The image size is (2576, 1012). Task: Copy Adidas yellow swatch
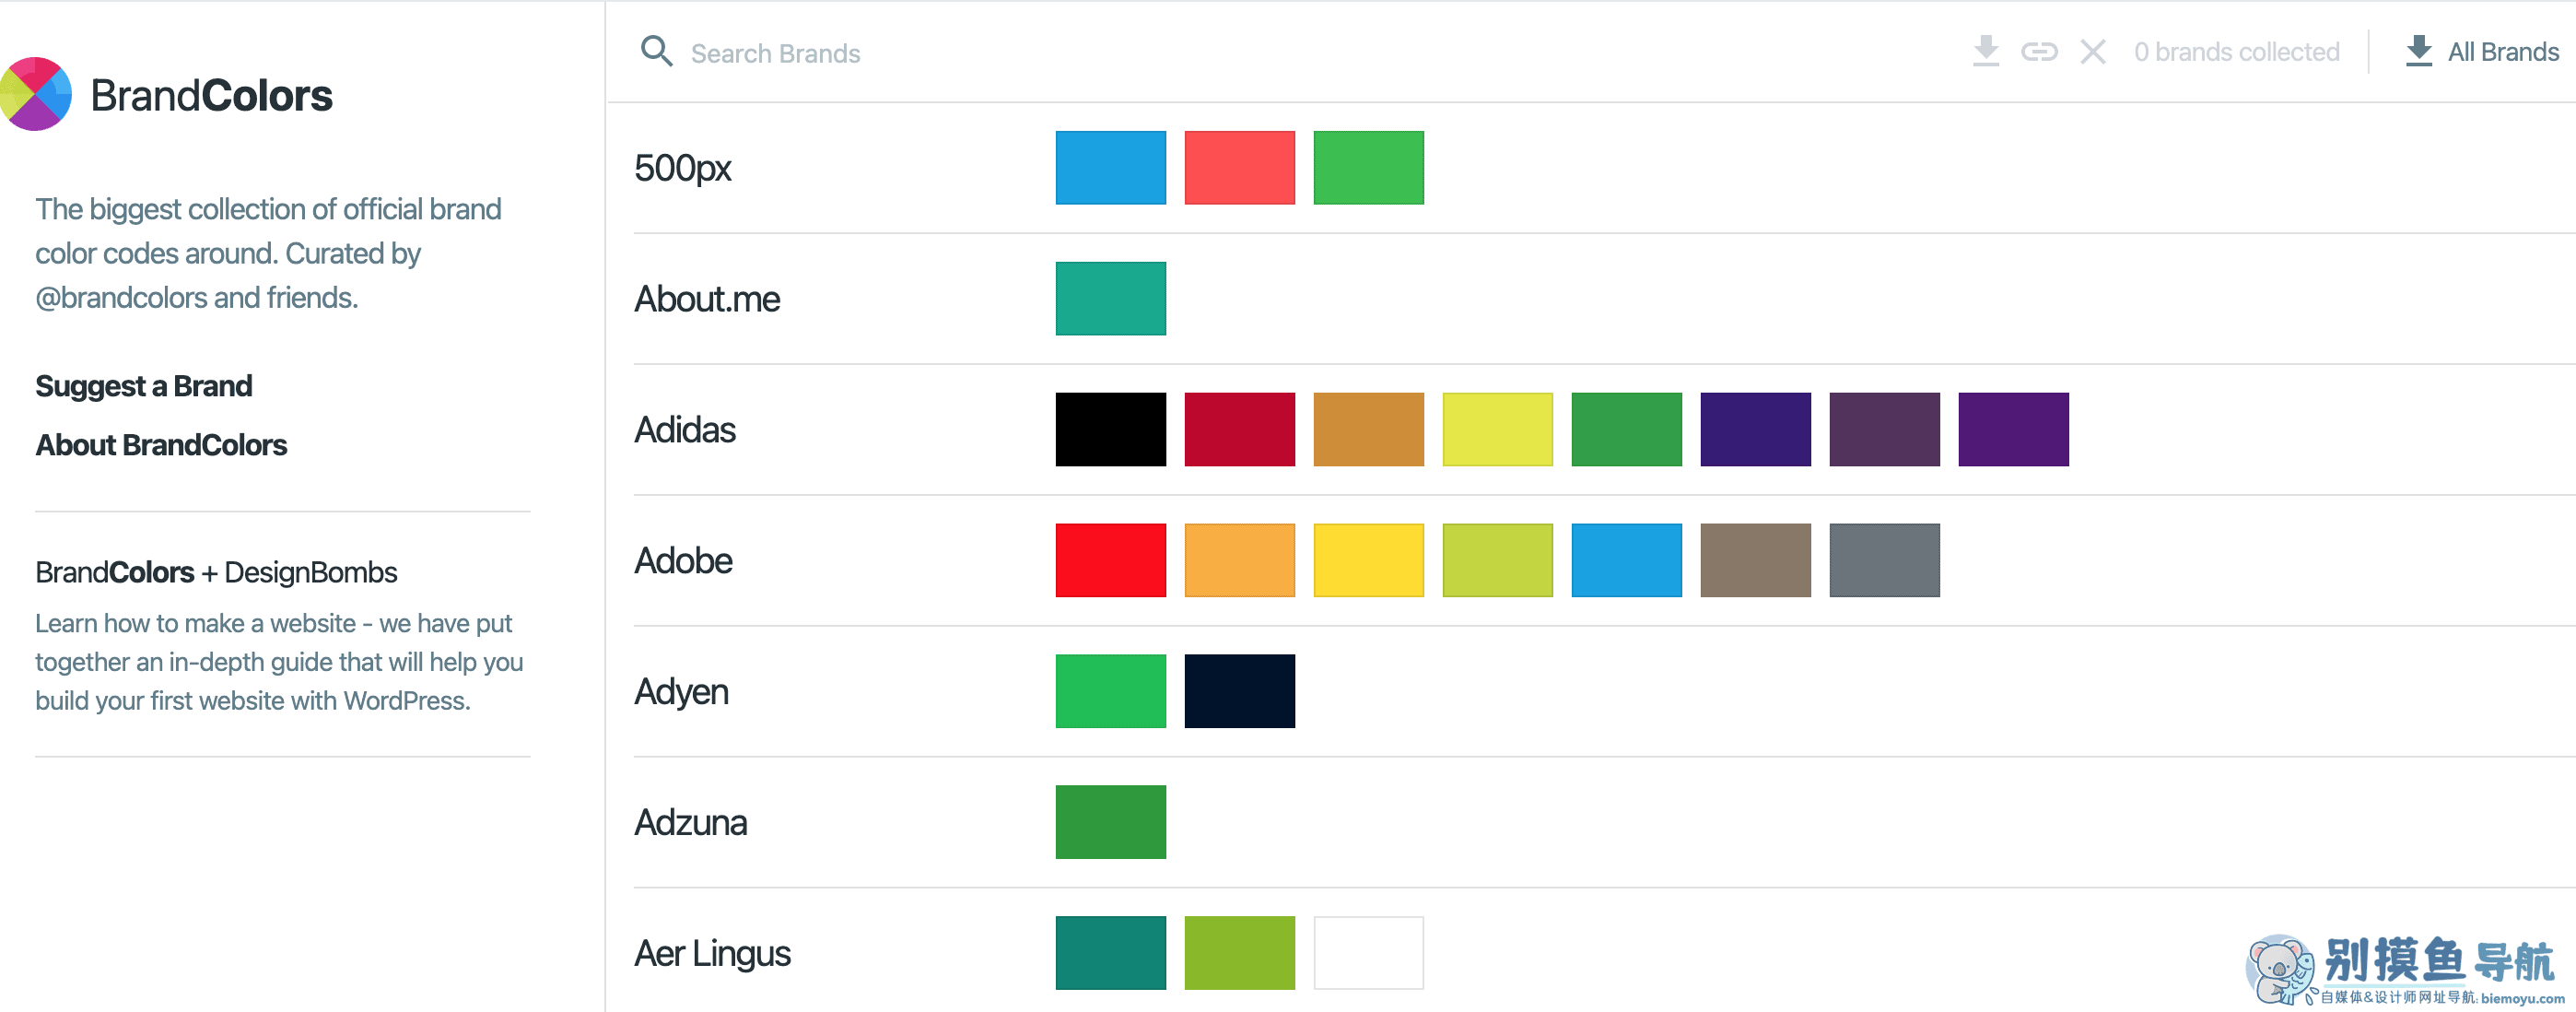point(1498,430)
